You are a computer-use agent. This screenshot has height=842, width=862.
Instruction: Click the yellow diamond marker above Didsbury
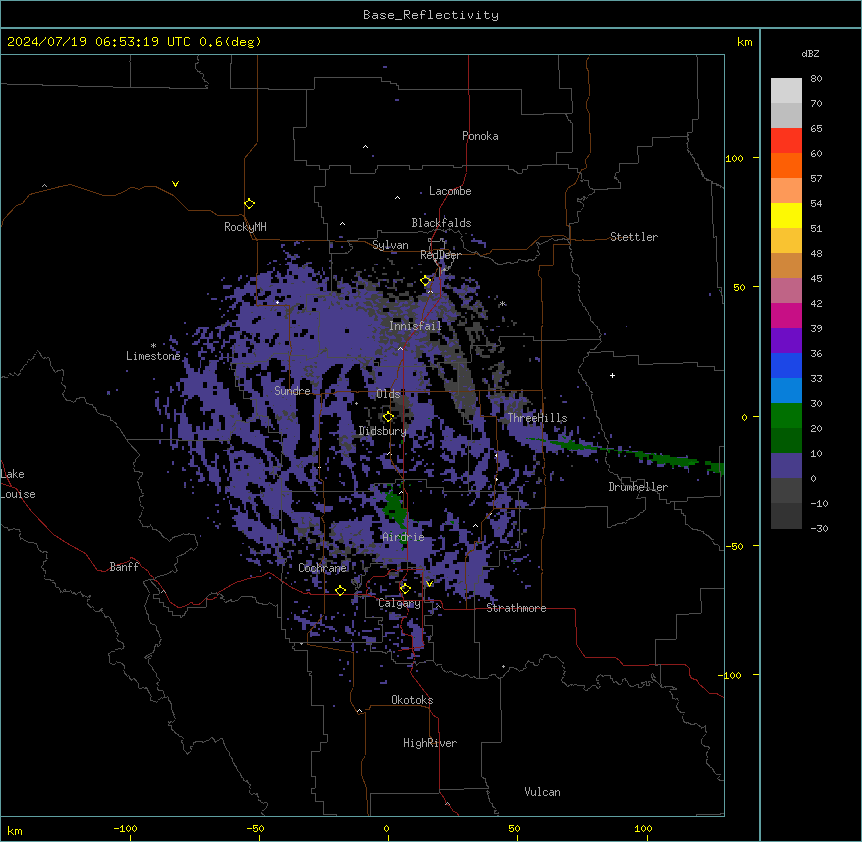(x=388, y=417)
